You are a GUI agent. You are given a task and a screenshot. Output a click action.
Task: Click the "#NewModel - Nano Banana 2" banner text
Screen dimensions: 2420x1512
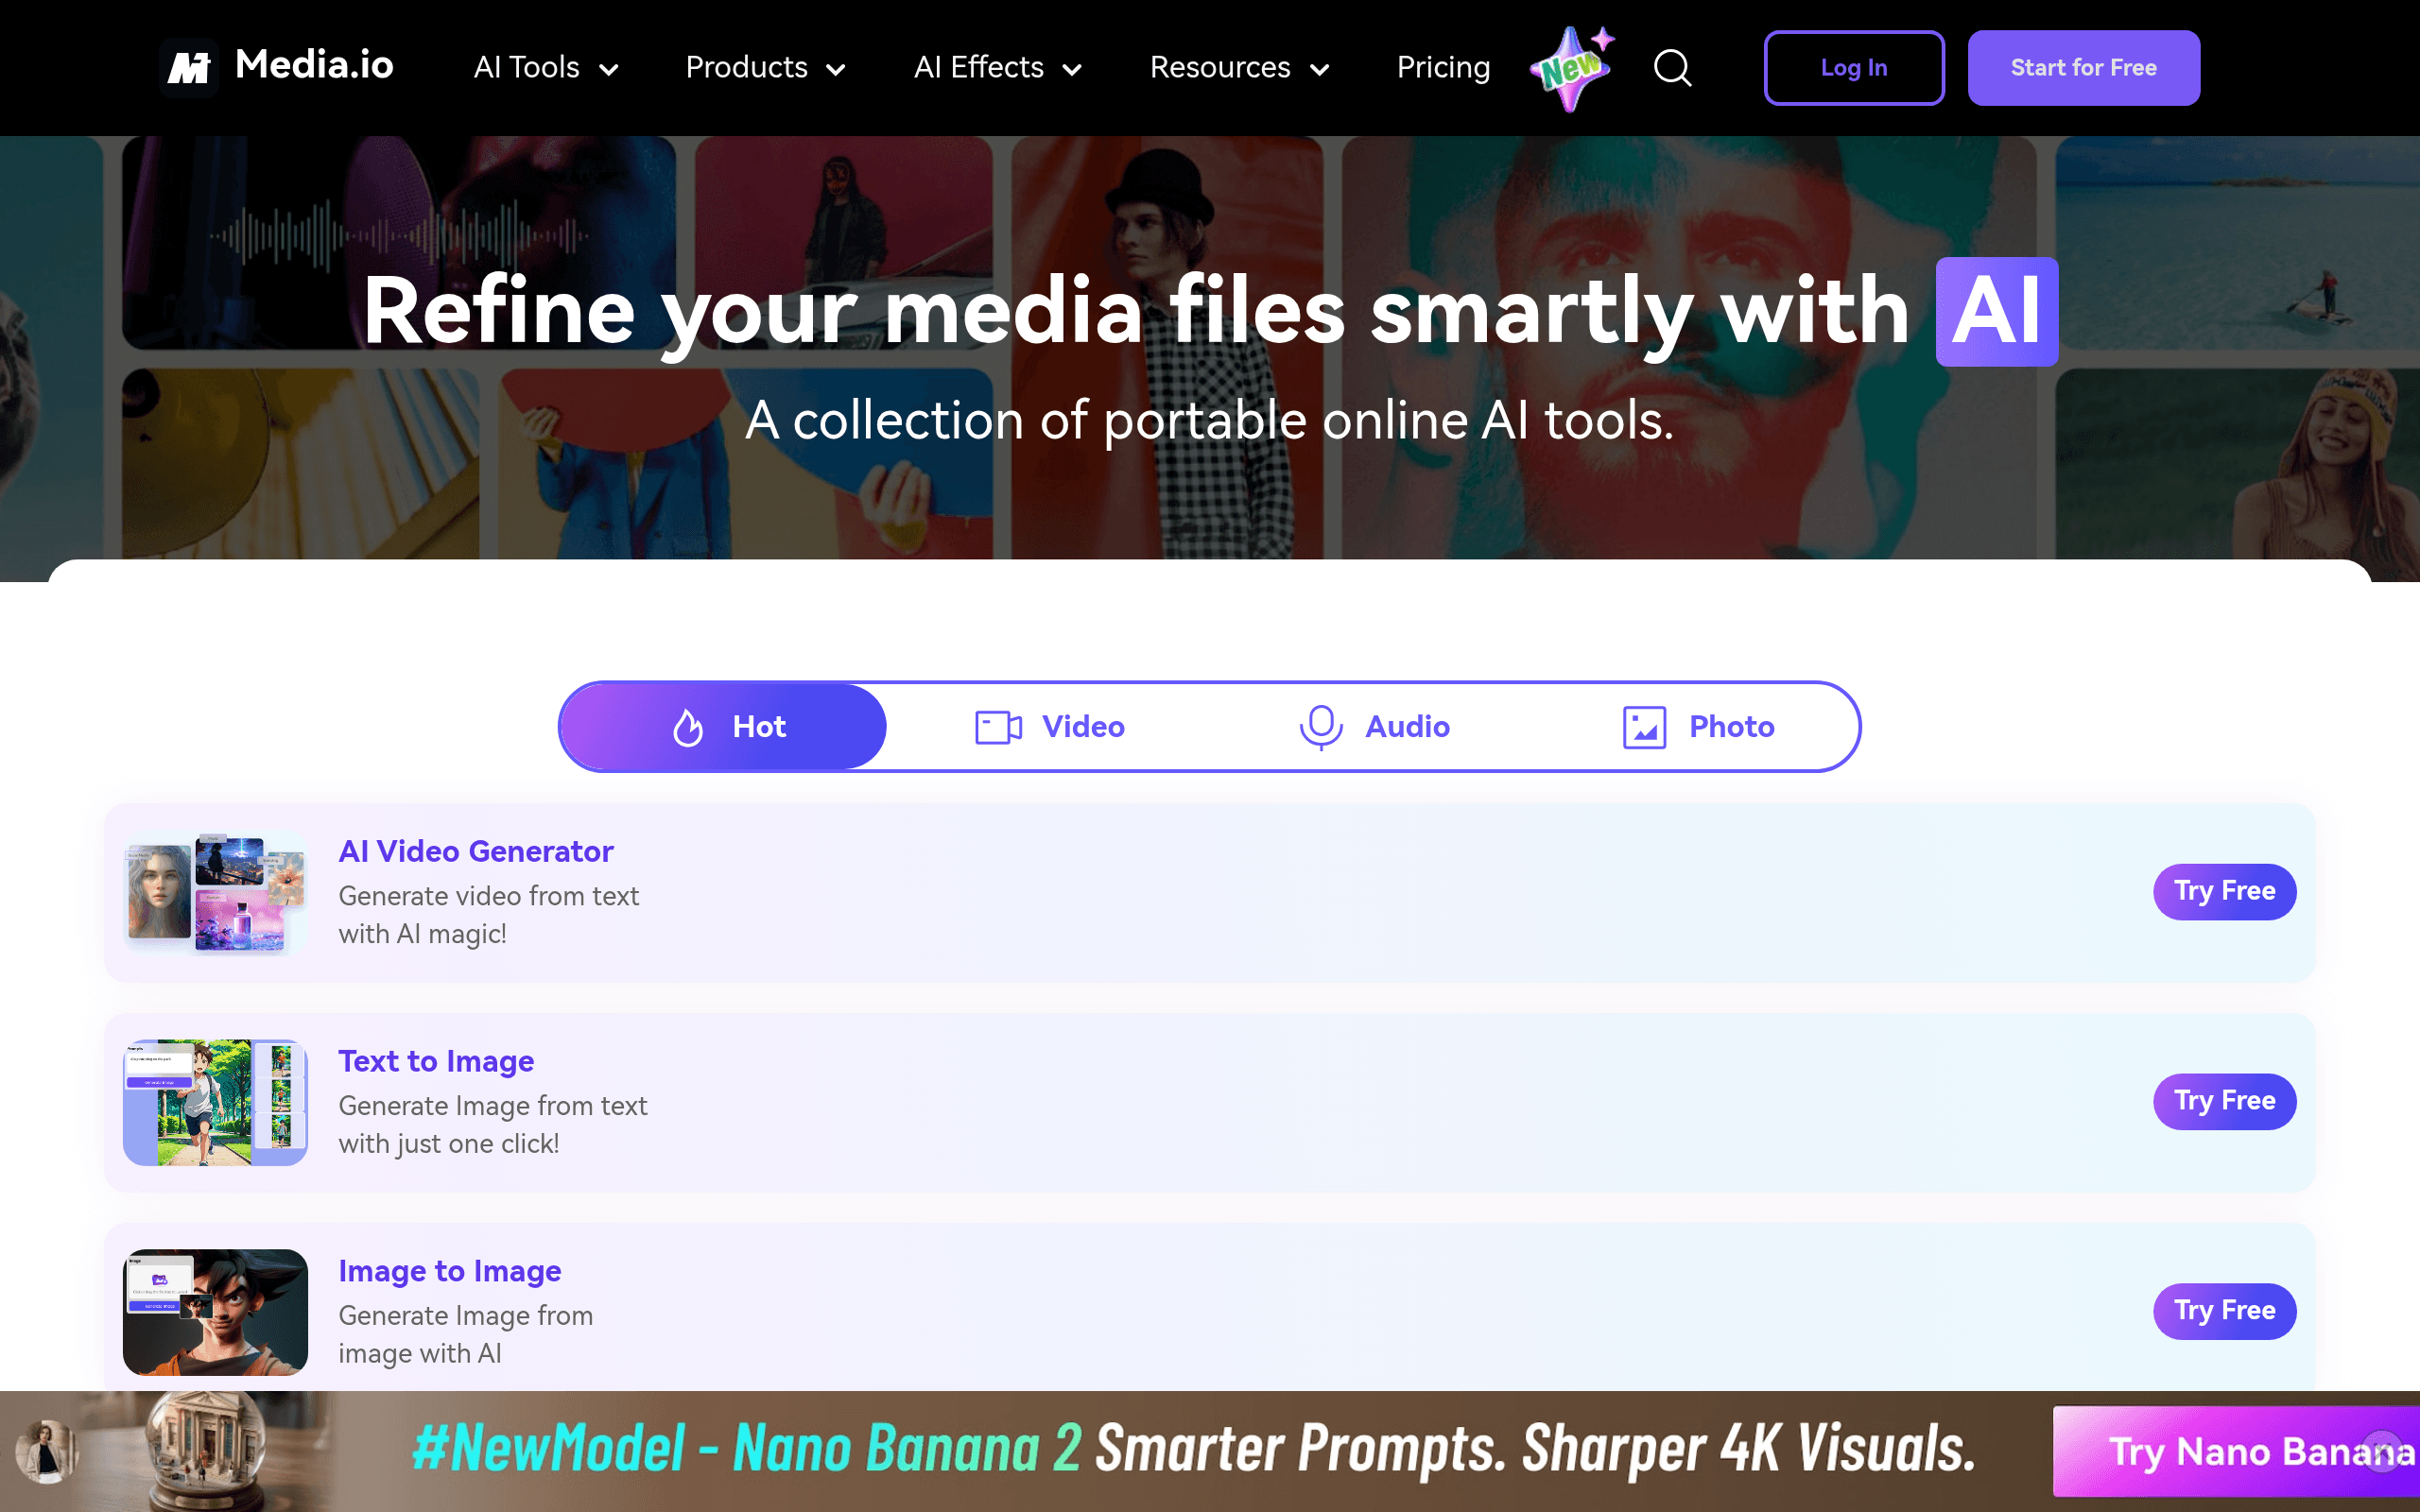[x=747, y=1449]
